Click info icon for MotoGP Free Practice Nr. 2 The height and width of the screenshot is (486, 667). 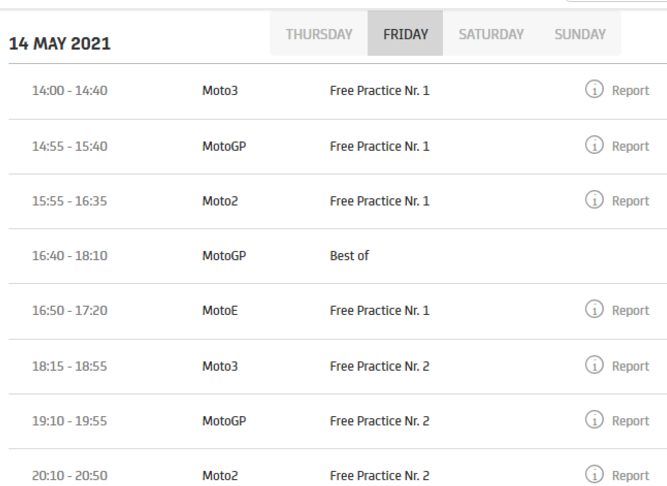coord(593,421)
